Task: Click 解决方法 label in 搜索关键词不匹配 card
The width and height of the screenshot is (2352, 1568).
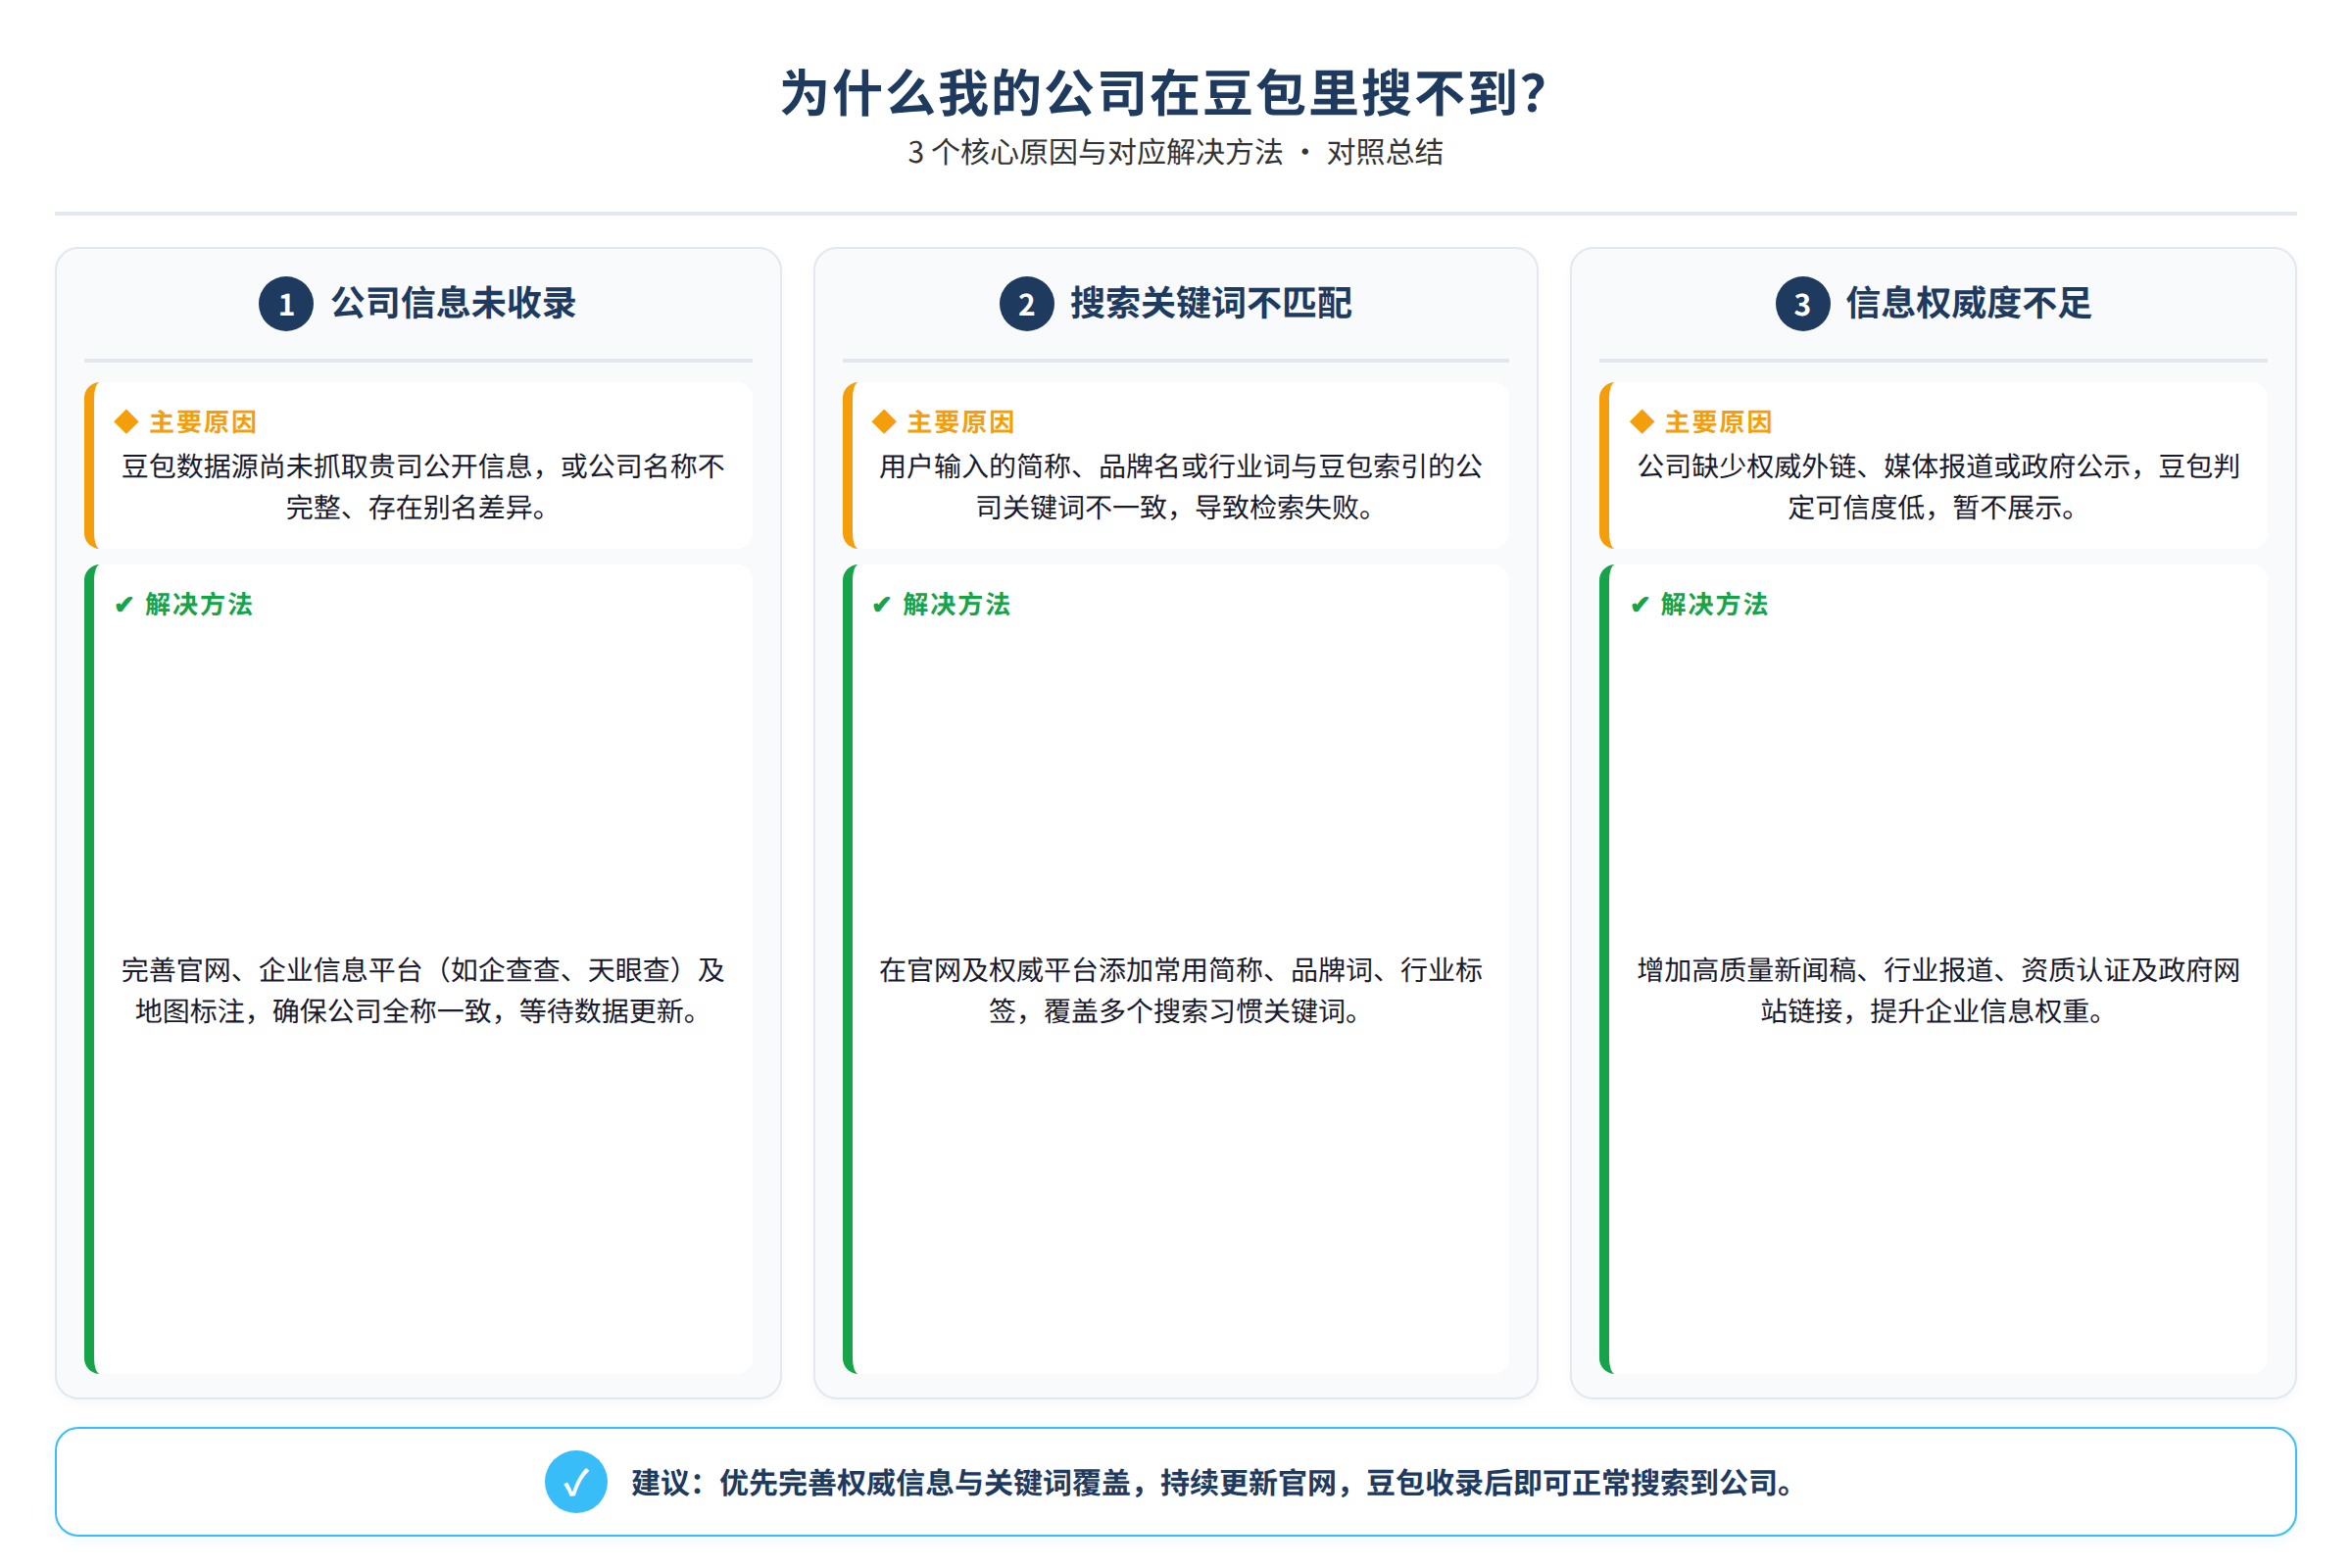Action: pos(957,605)
